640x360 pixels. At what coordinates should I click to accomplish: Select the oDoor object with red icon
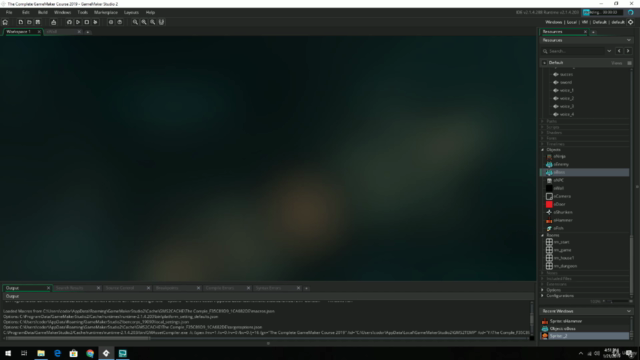(559, 204)
